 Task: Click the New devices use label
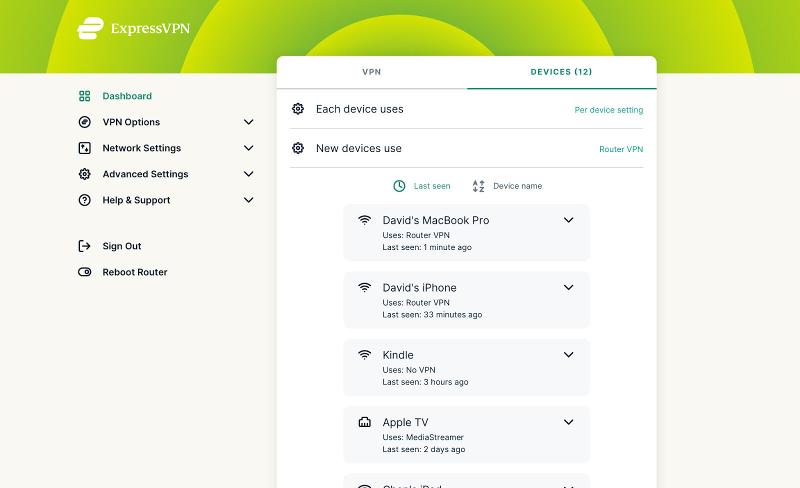[359, 148]
